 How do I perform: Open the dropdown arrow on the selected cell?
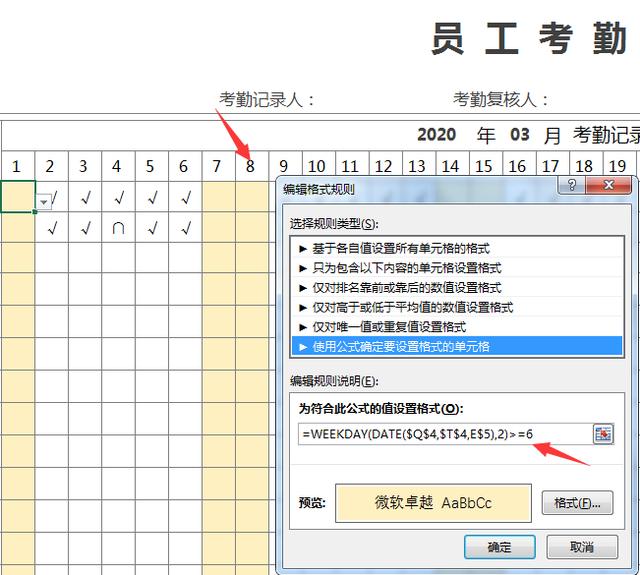[44, 202]
